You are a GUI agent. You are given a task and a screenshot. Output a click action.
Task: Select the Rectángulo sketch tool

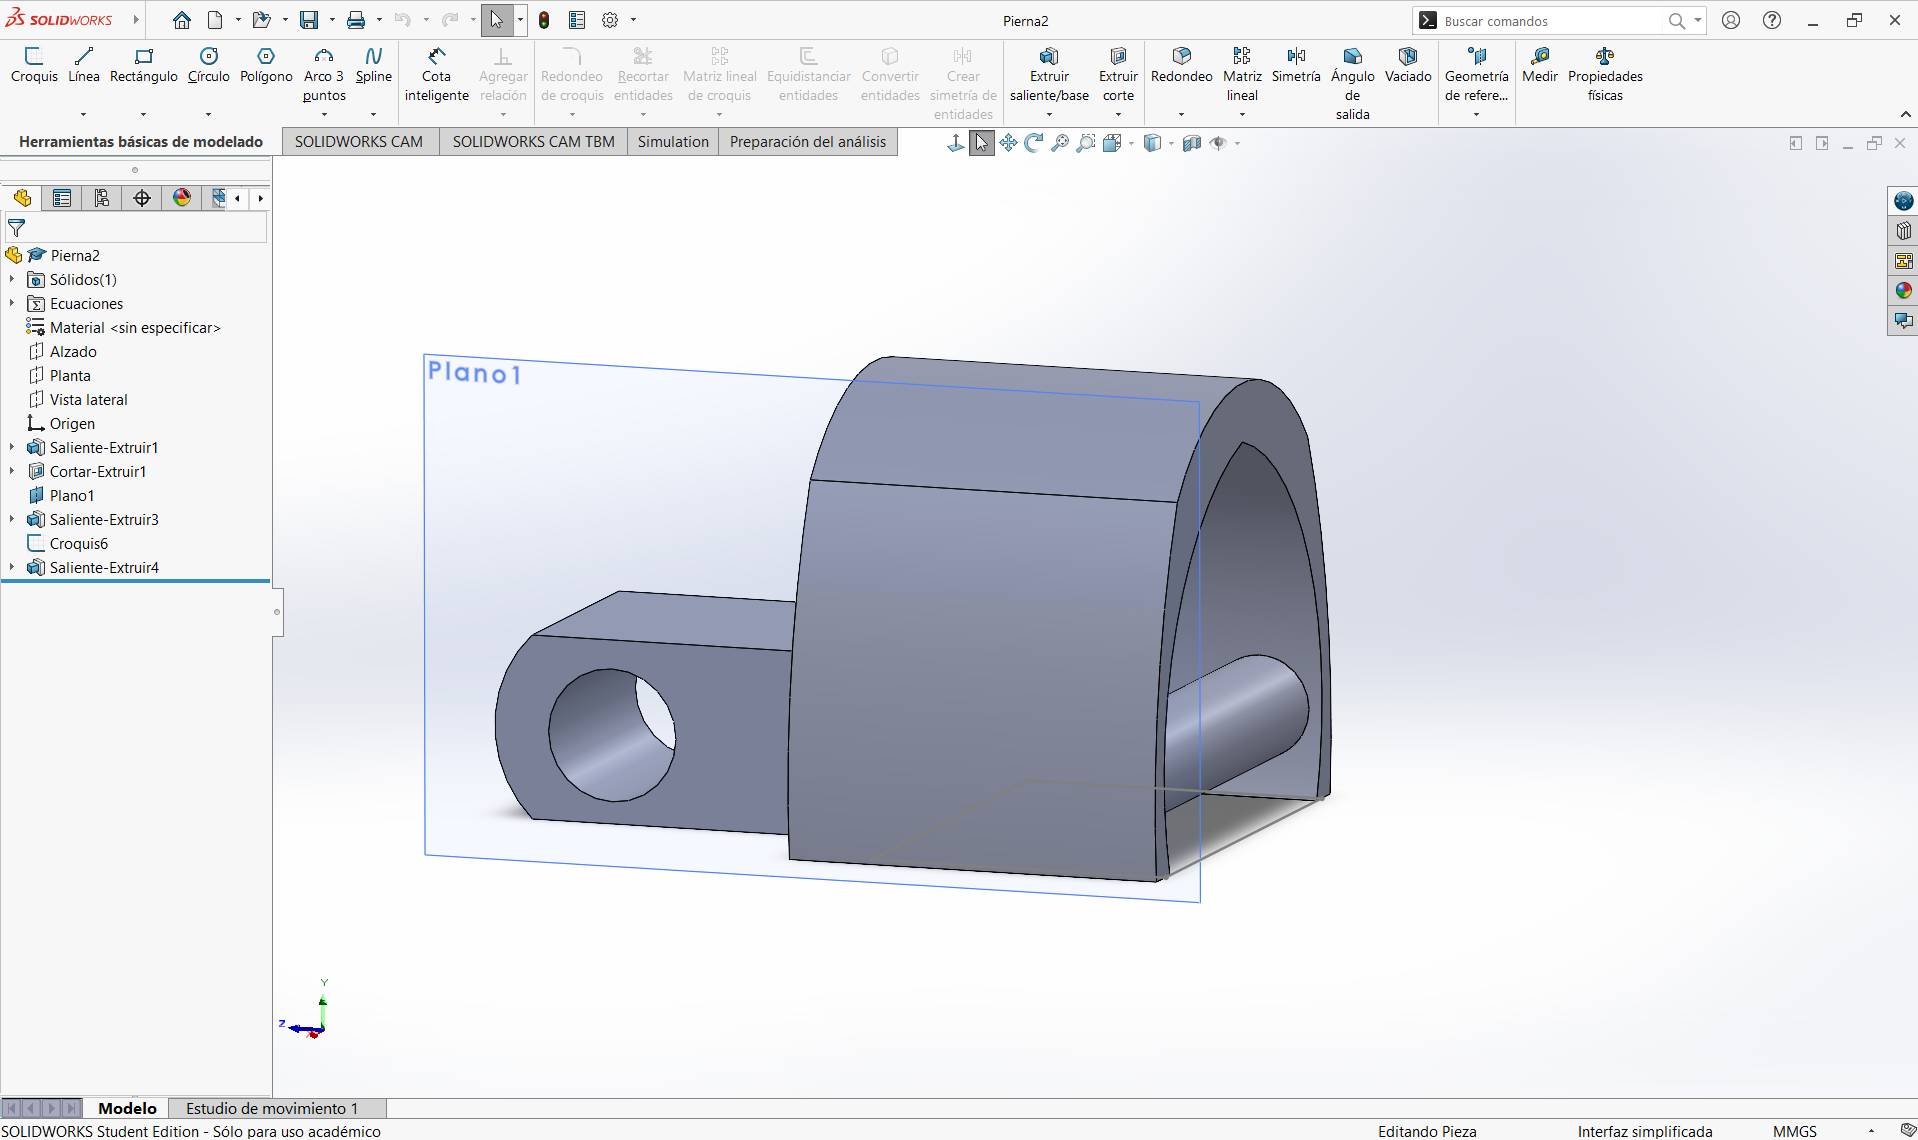click(144, 65)
